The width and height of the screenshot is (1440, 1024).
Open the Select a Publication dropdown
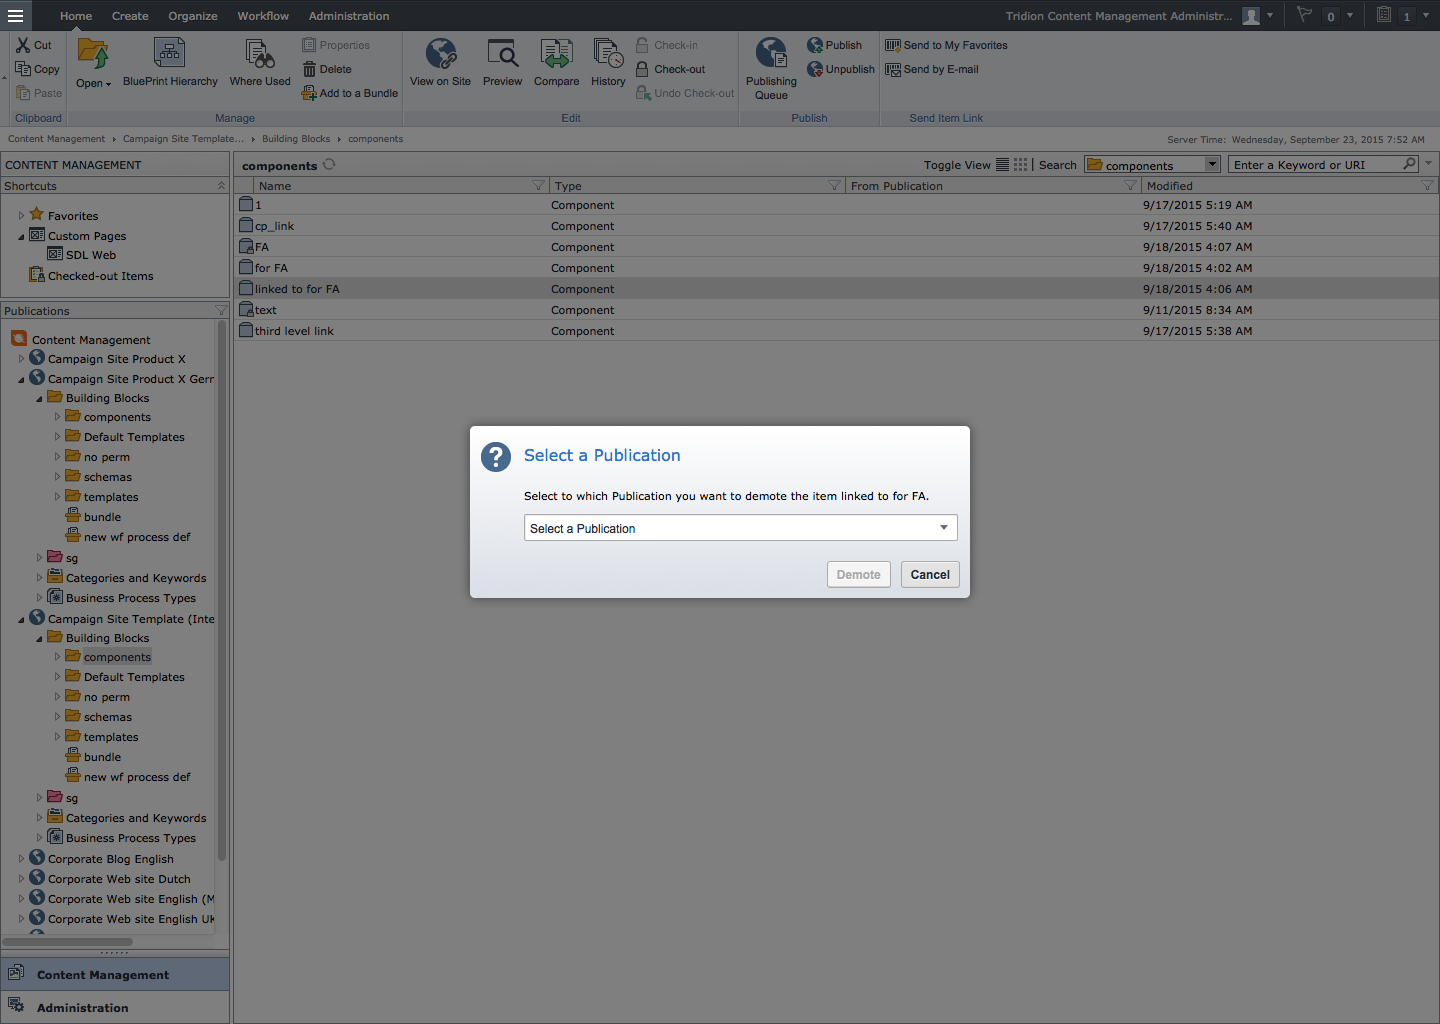coord(740,528)
